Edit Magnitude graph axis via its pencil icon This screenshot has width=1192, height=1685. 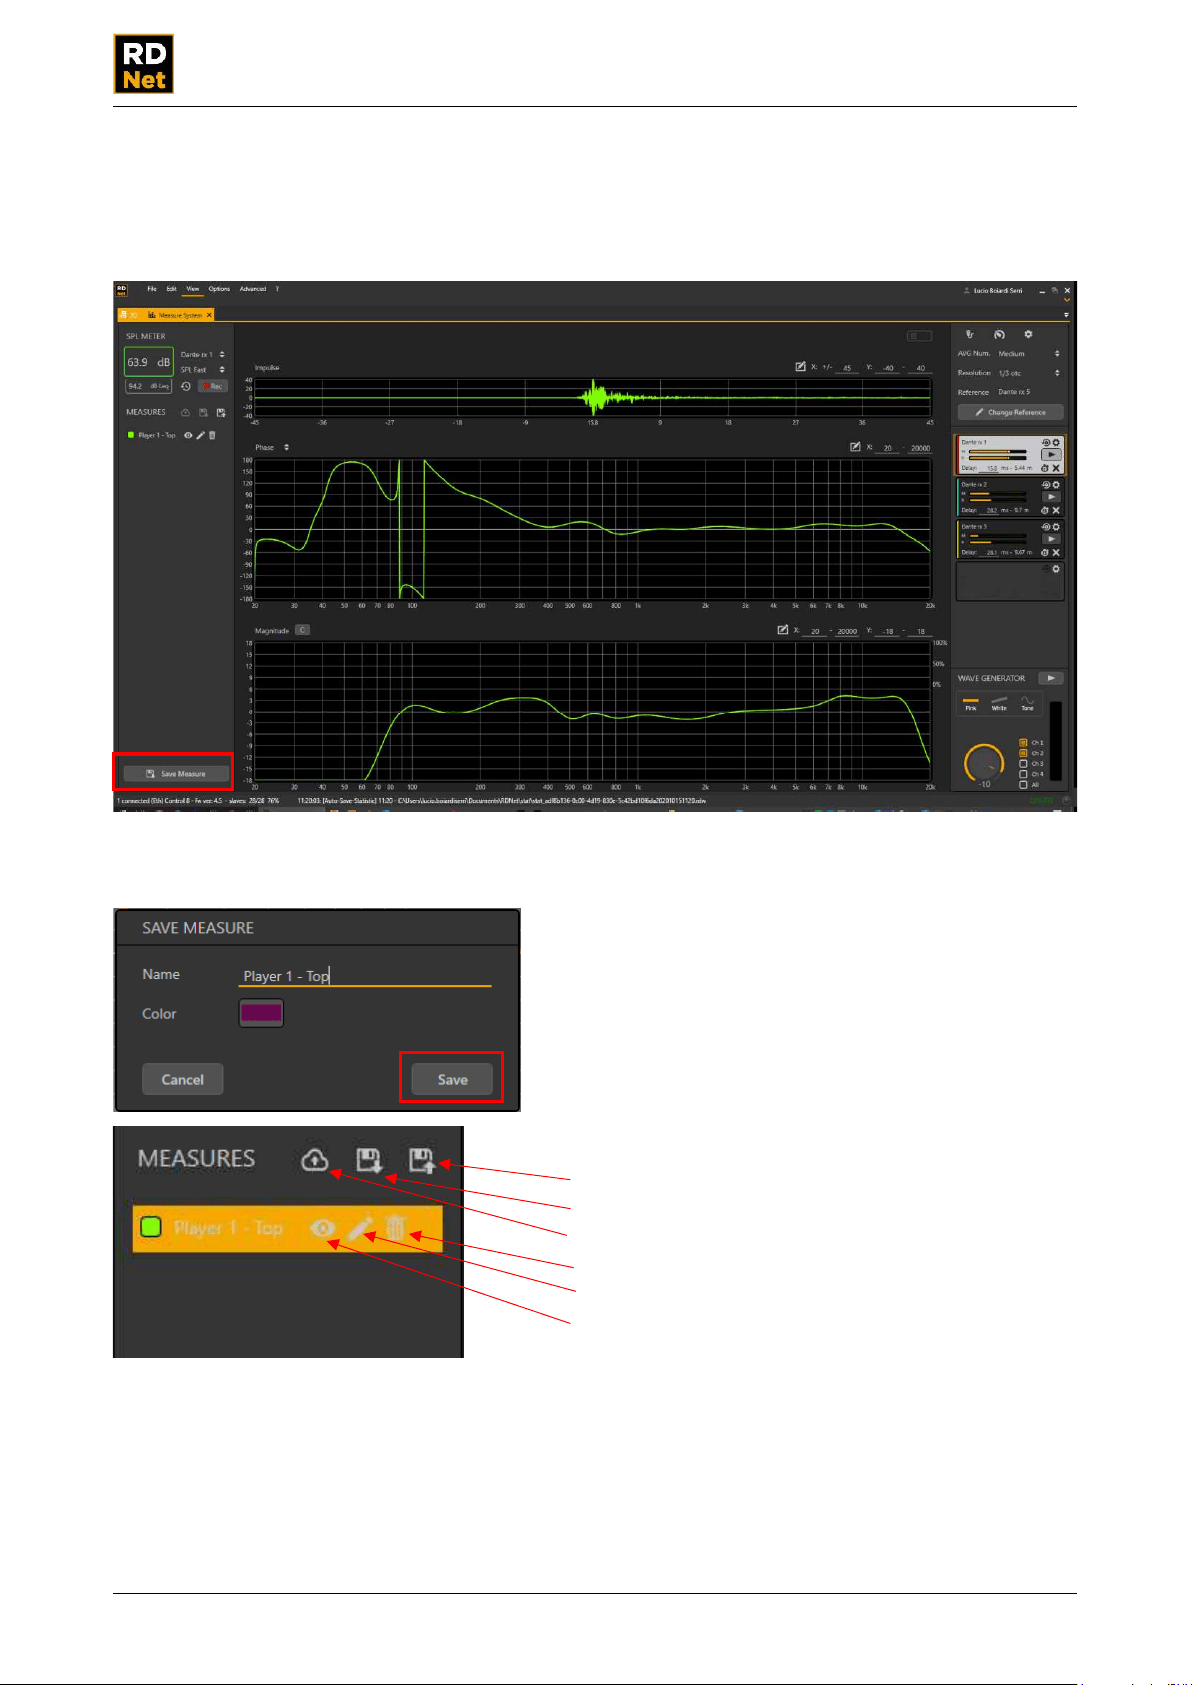783,630
